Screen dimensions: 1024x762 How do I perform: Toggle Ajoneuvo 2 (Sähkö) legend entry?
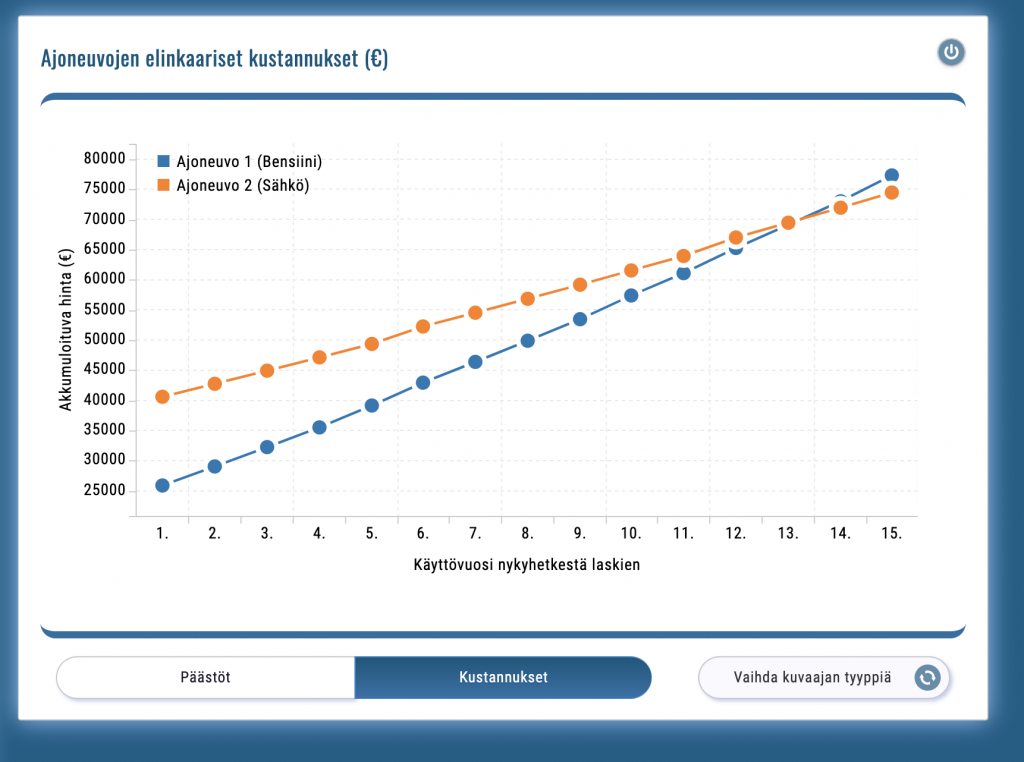coord(235,185)
